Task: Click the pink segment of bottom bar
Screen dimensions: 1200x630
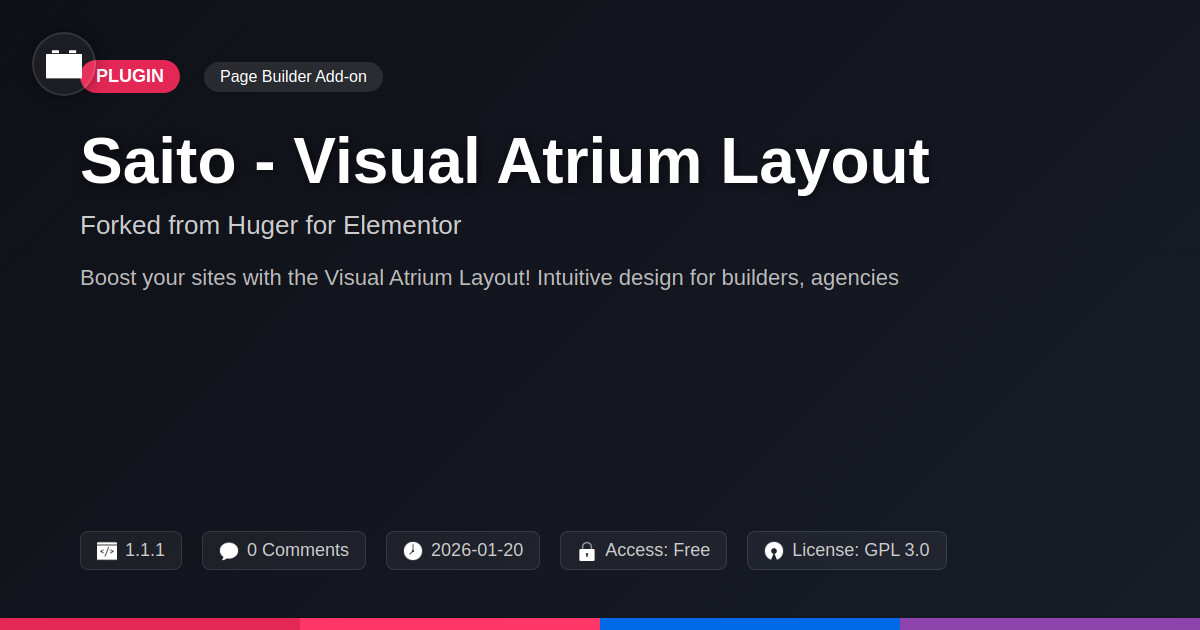Action: coord(450,624)
